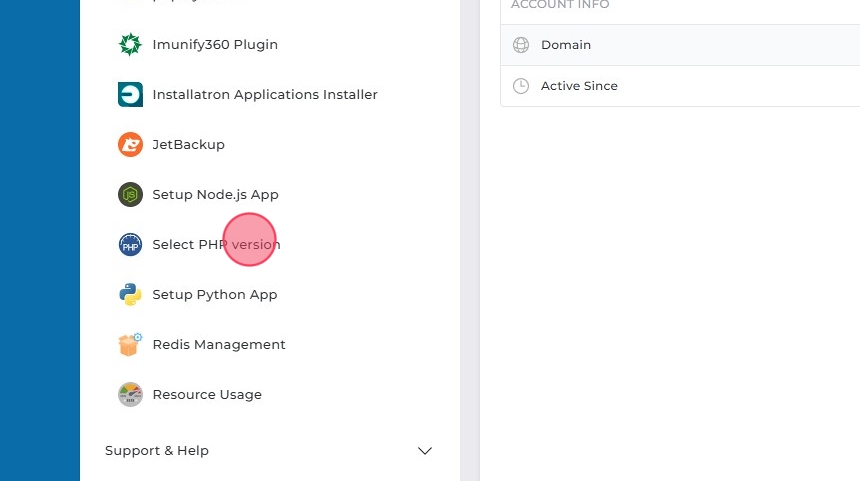
Task: Click the Redis Management box icon
Action: coord(130,345)
